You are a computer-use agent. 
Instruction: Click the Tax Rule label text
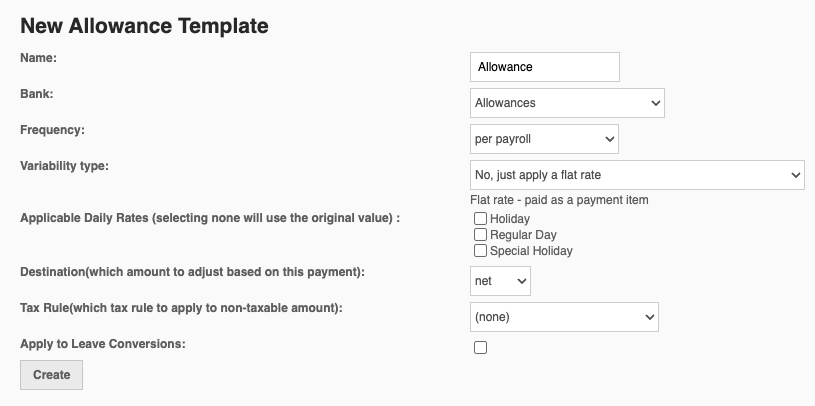181,308
